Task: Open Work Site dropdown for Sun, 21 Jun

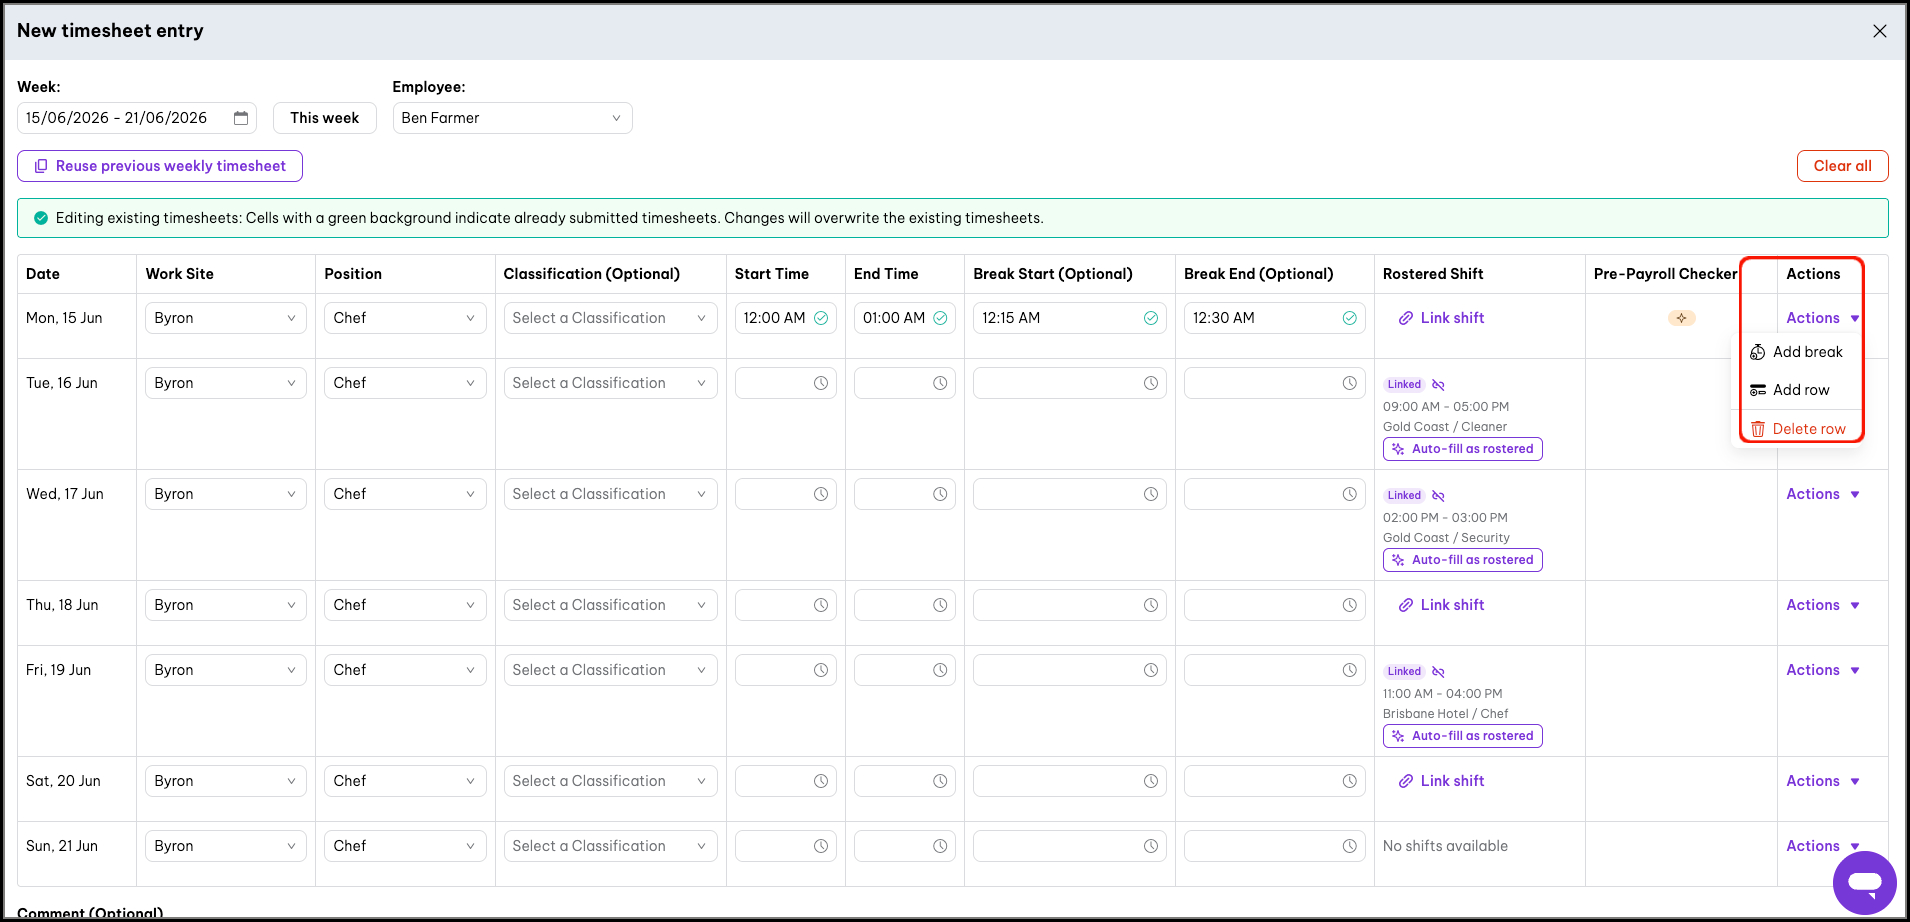Action: [x=226, y=846]
